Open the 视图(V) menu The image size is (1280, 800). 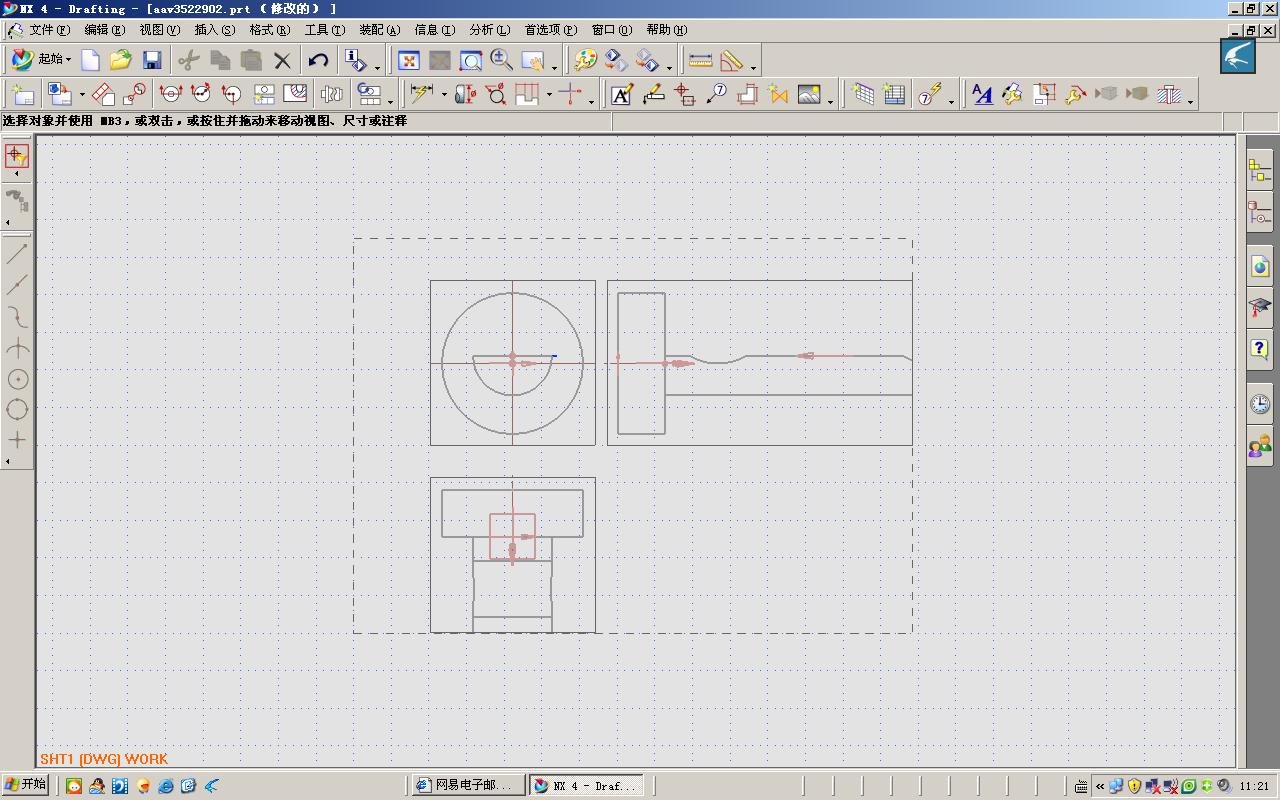(160, 30)
